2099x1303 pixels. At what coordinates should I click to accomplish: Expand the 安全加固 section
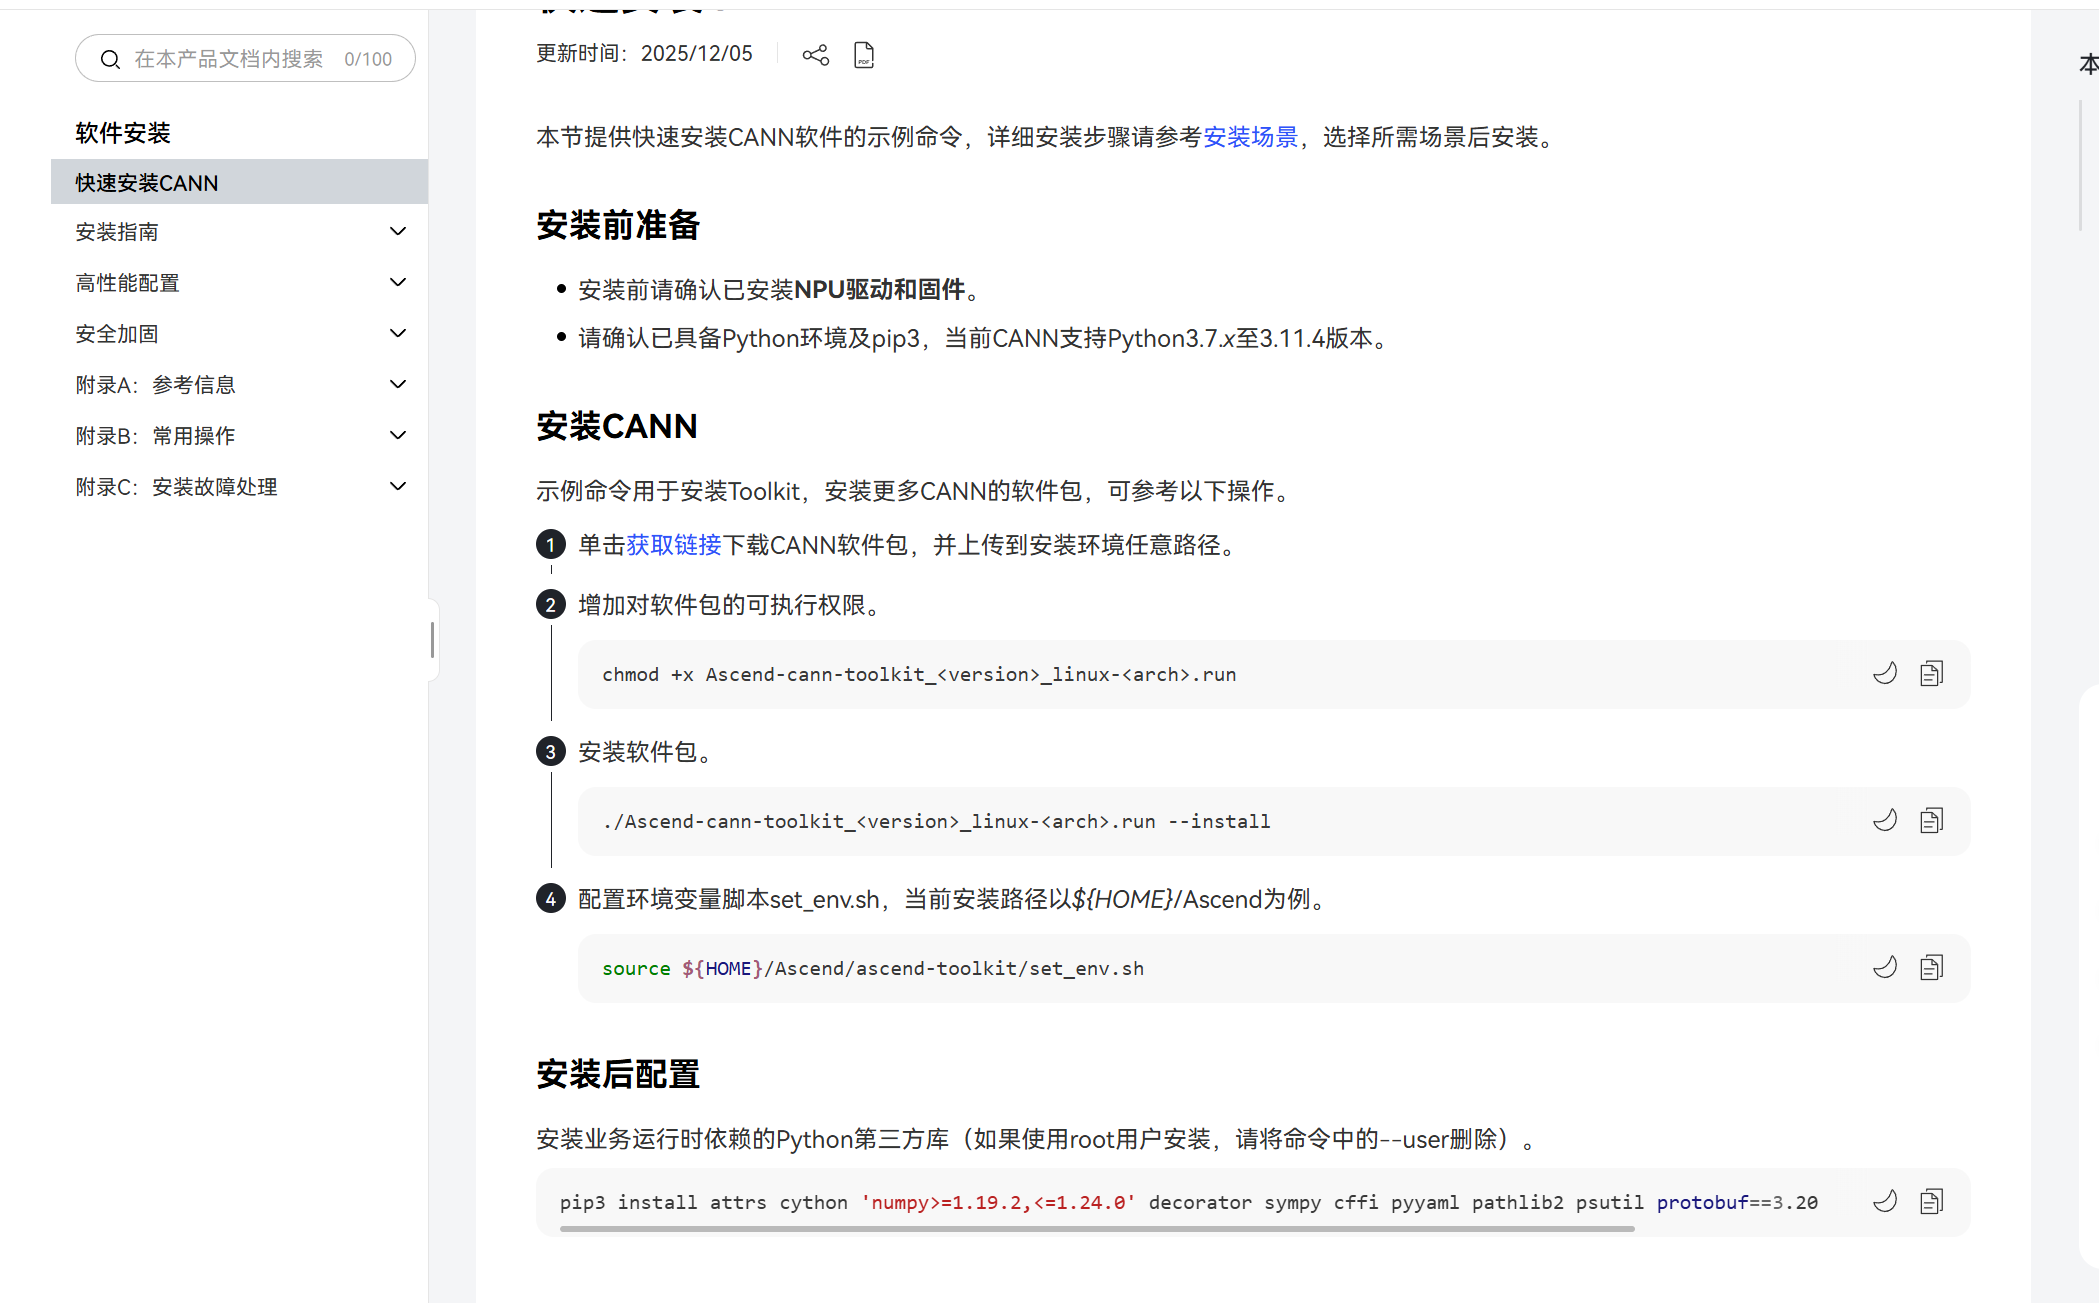coord(397,334)
